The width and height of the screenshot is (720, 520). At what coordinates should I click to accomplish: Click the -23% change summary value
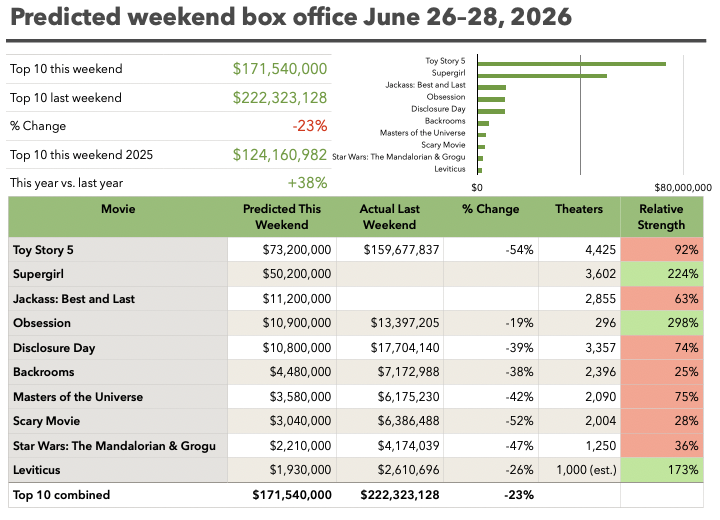[310, 126]
